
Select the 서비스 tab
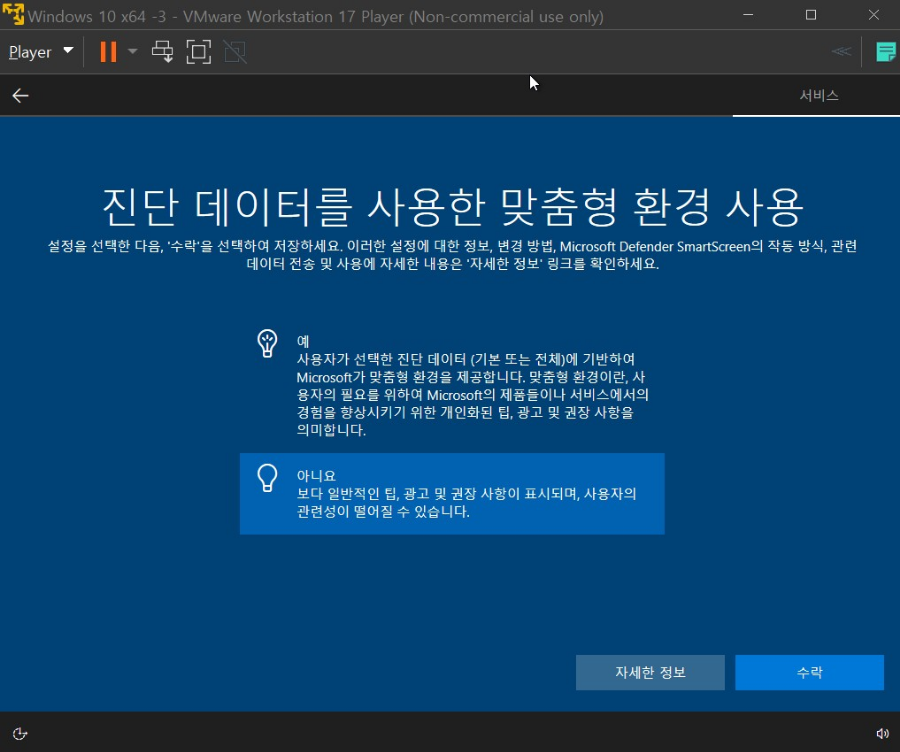819,95
